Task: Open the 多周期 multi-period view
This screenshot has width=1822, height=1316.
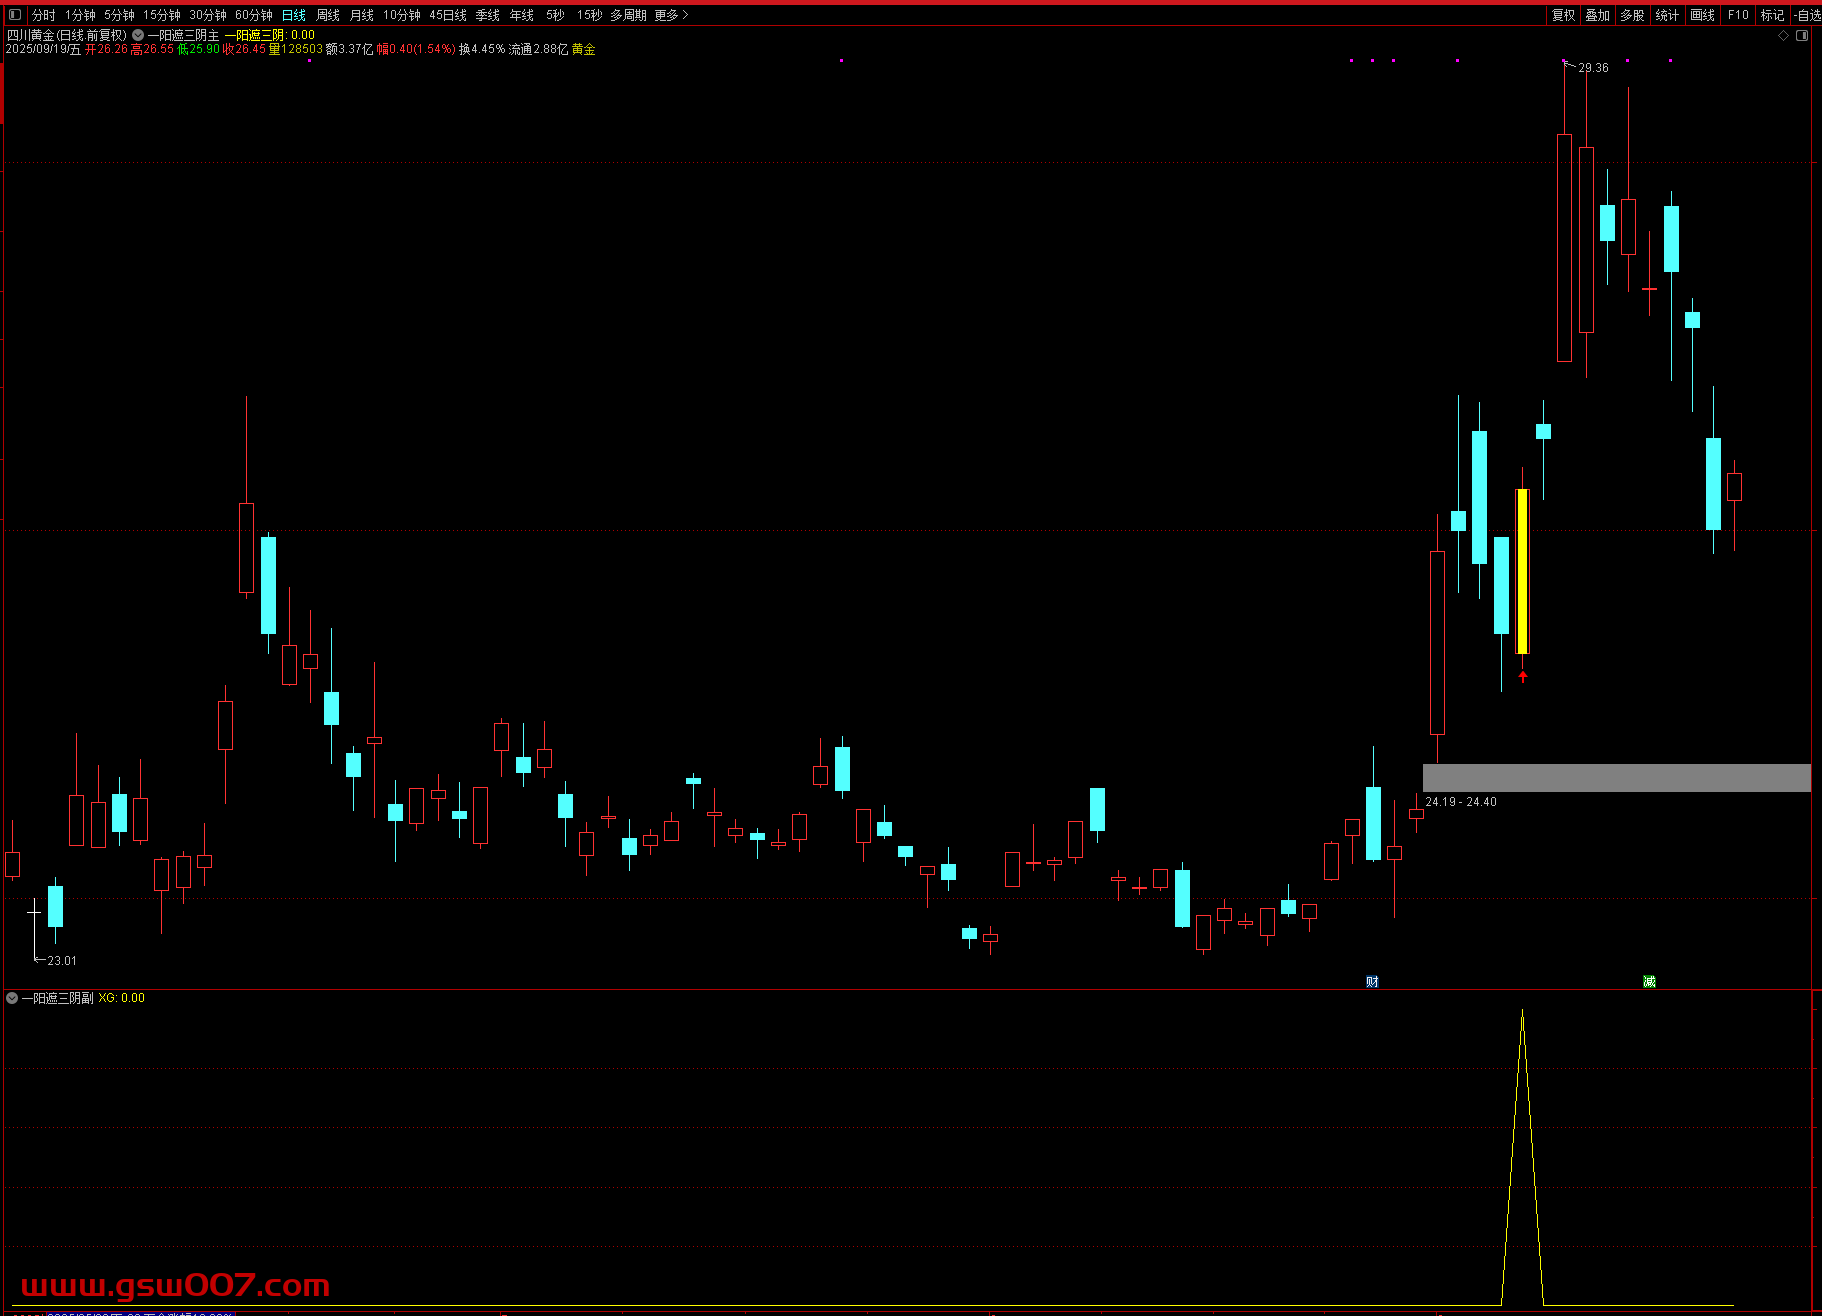Action: point(628,15)
